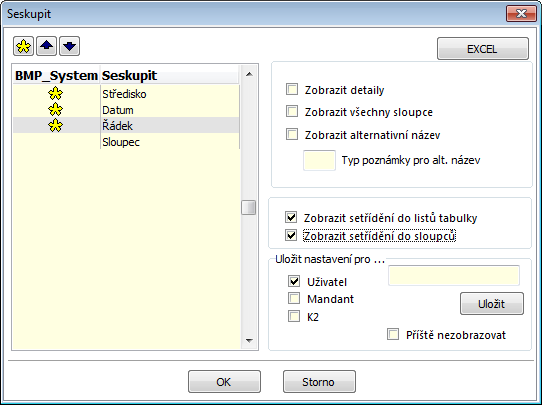The height and width of the screenshot is (405, 542).
Task: Click the EXCEL export button
Action: click(483, 49)
